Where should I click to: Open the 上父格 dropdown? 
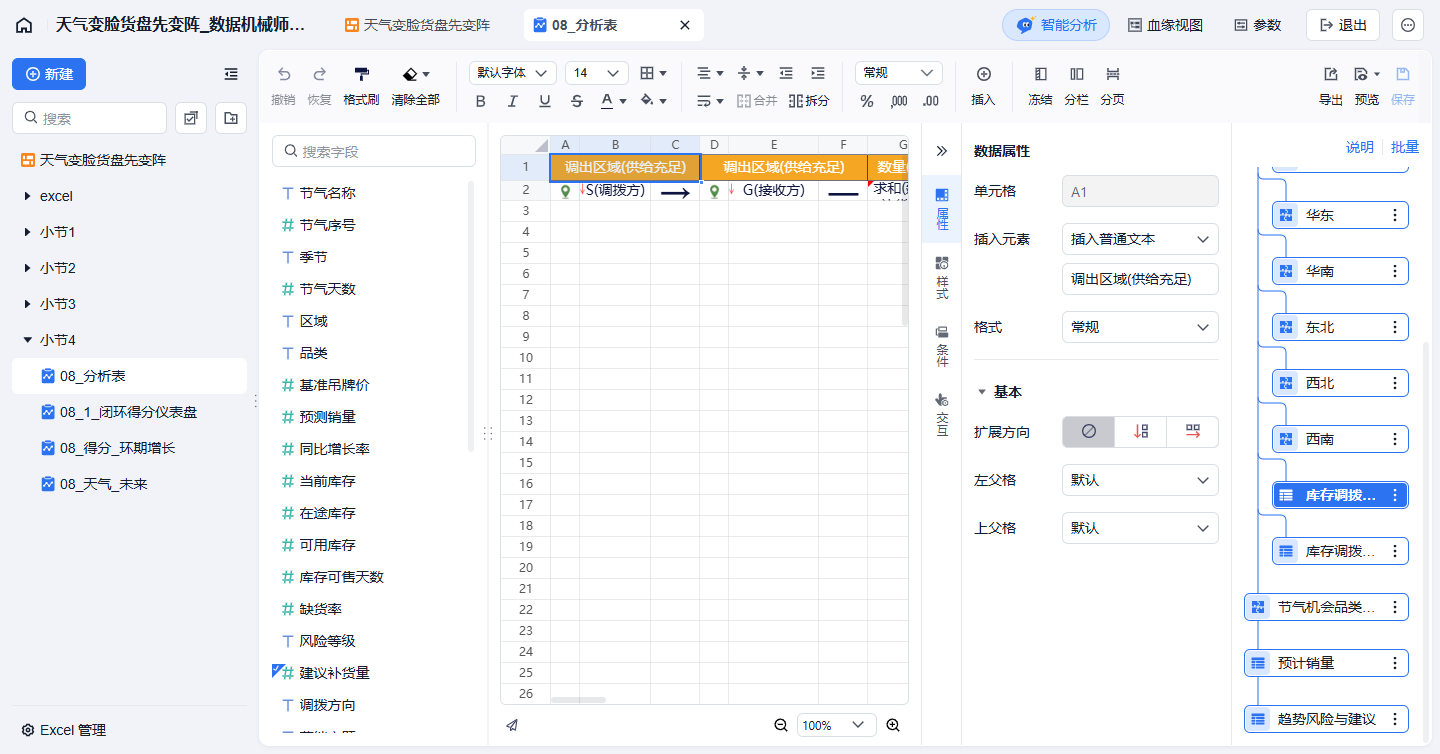point(1140,528)
